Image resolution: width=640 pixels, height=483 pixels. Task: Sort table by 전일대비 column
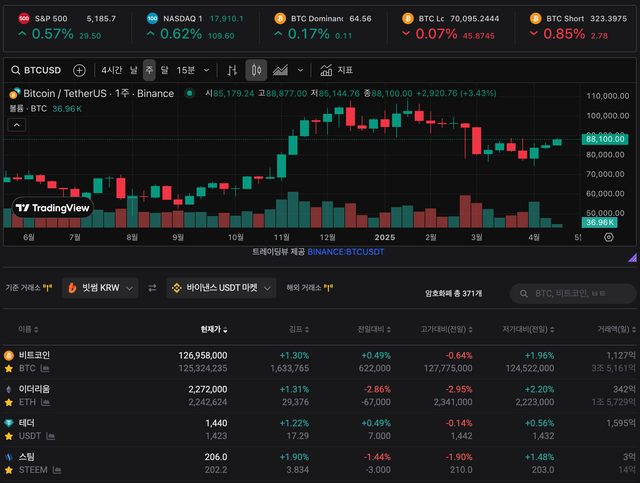(x=374, y=329)
